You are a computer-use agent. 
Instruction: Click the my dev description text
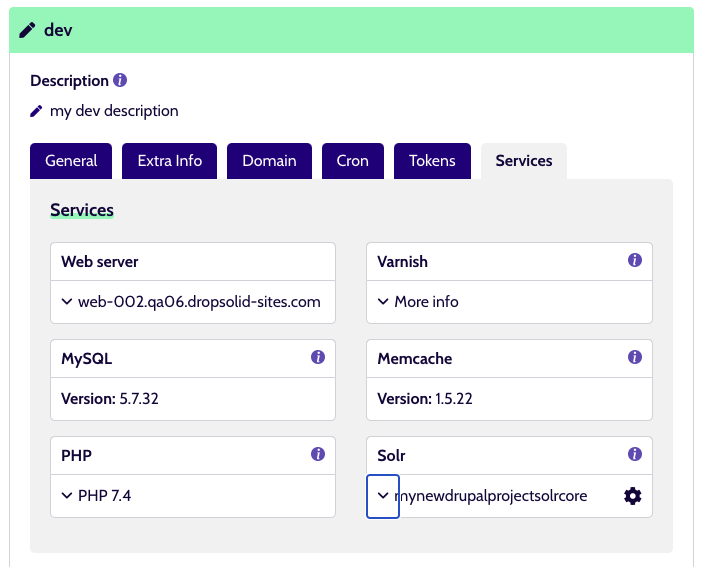click(114, 111)
